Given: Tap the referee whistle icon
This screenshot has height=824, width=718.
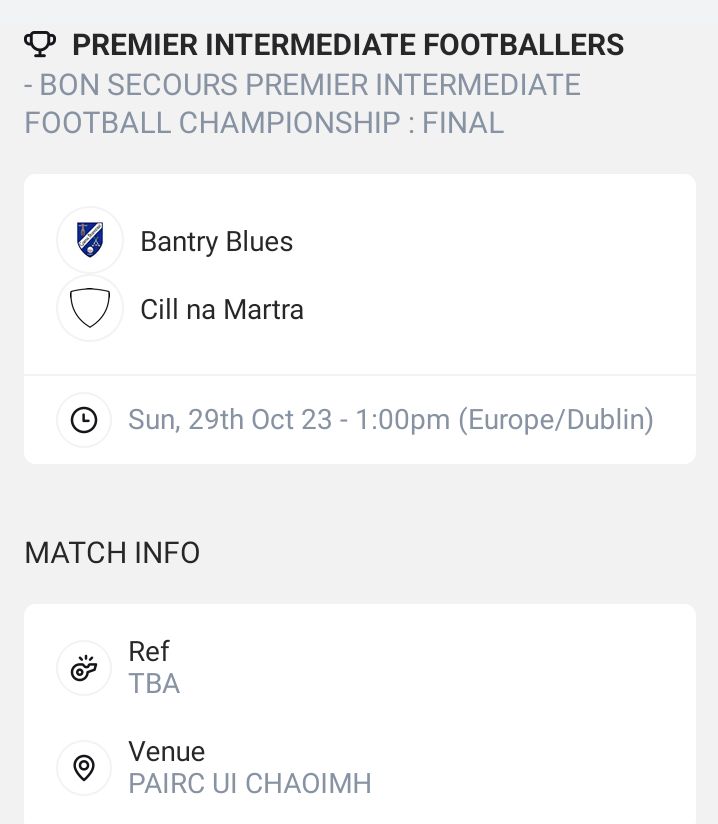Looking at the screenshot, I should point(84,668).
